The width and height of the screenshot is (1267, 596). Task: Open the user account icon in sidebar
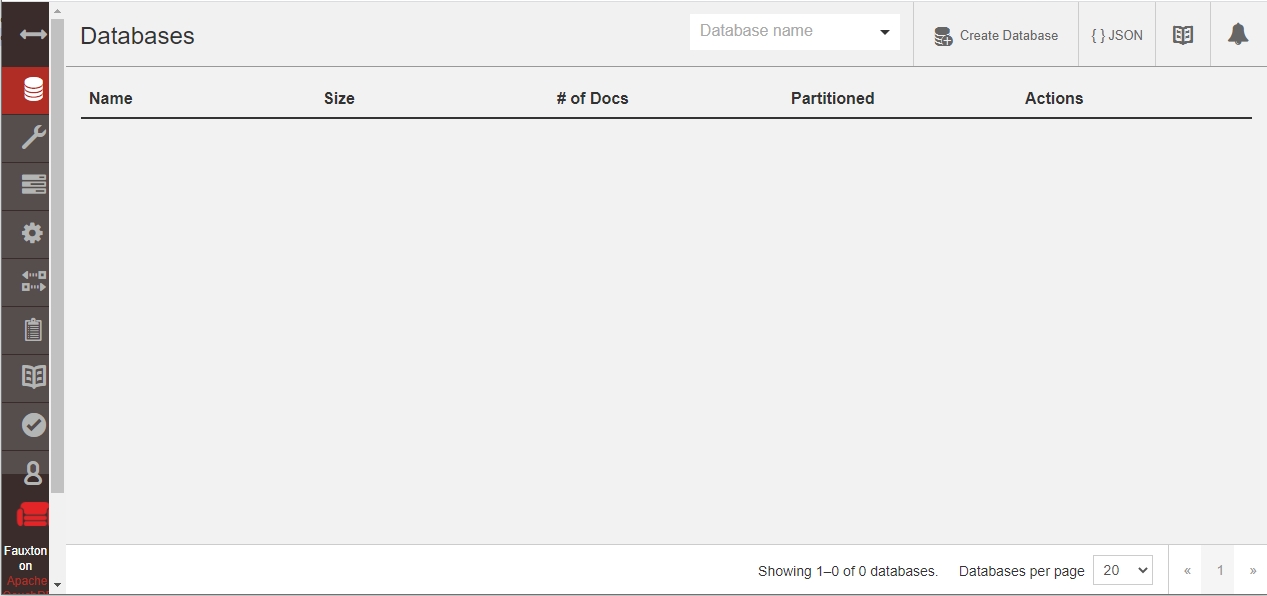[33, 473]
